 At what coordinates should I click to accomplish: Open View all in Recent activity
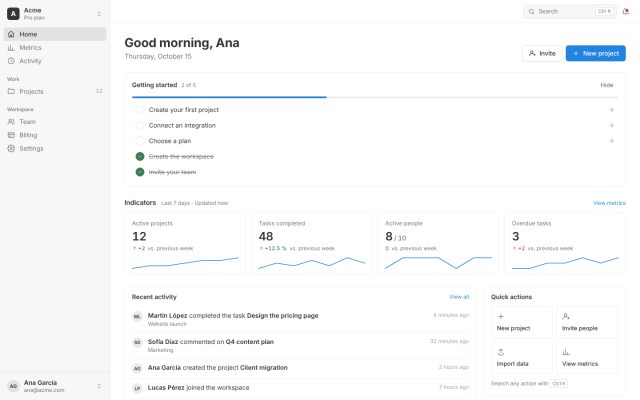[459, 297]
